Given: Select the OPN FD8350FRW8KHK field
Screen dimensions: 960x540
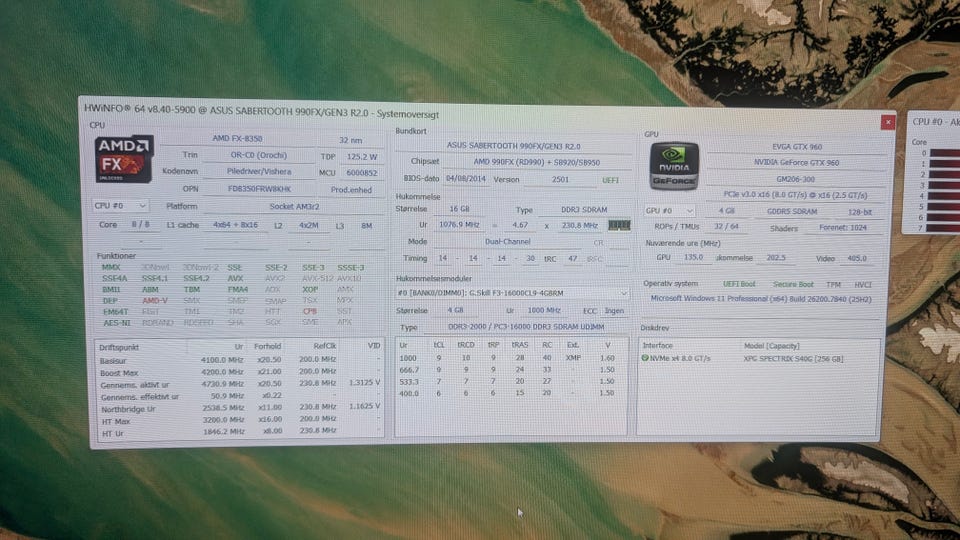Looking at the screenshot, I should (x=259, y=189).
